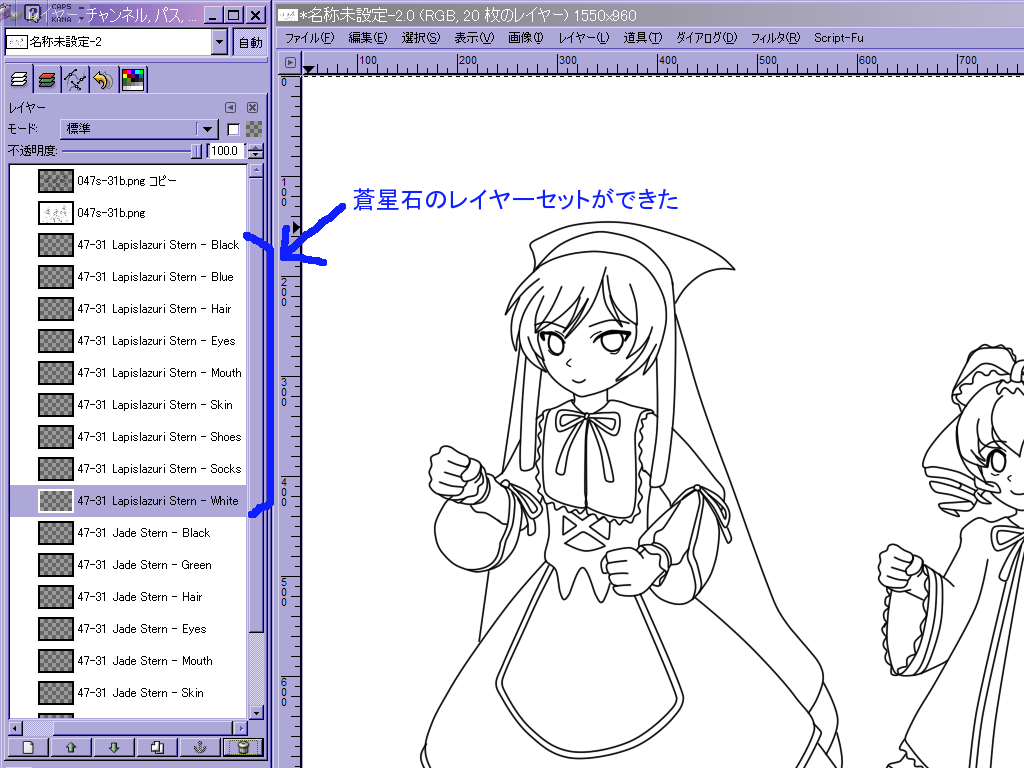Viewport: 1024px width, 768px height.
Task: Click thumbnail of Jade Stern - Skin layer
Action: (x=56, y=693)
